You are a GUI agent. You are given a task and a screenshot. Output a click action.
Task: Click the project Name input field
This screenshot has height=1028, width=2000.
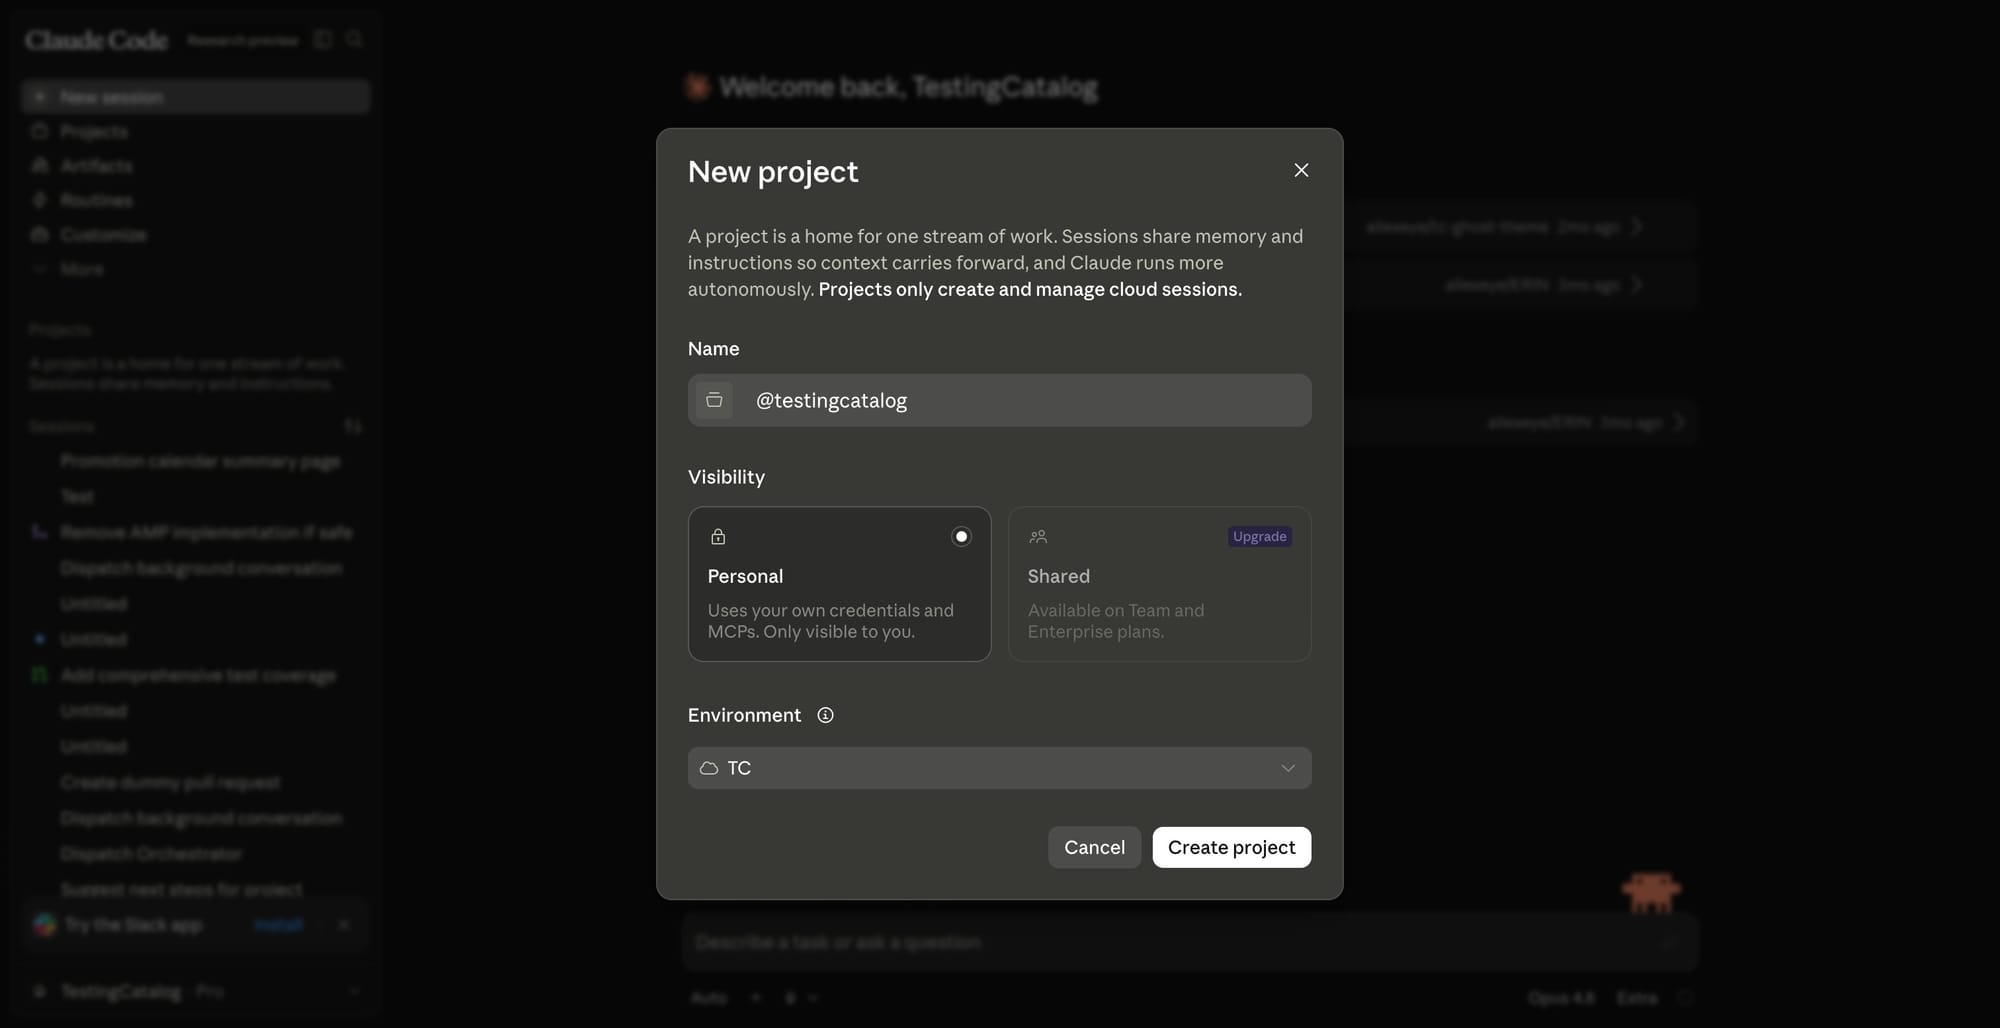coord(999,400)
